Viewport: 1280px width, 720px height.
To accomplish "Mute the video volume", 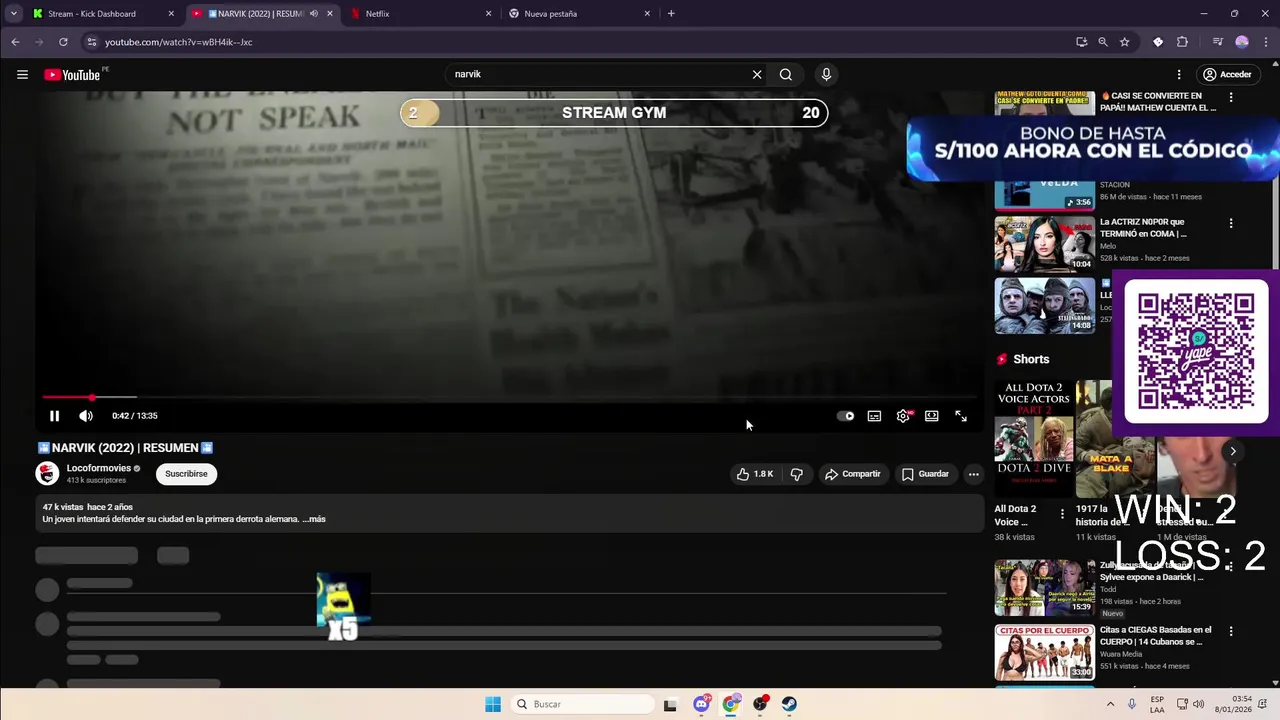I will 86,416.
